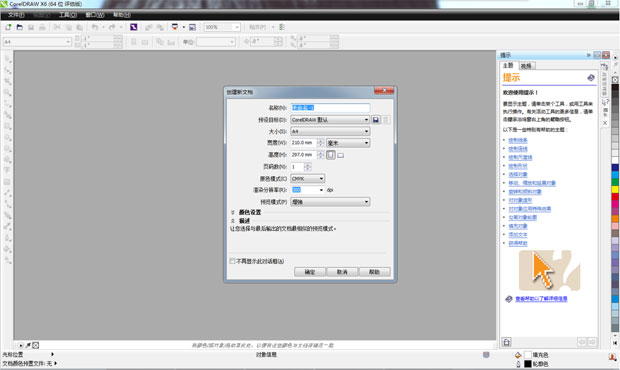Click the OK button in new document dialog
The width and height of the screenshot is (620, 370).
[310, 272]
